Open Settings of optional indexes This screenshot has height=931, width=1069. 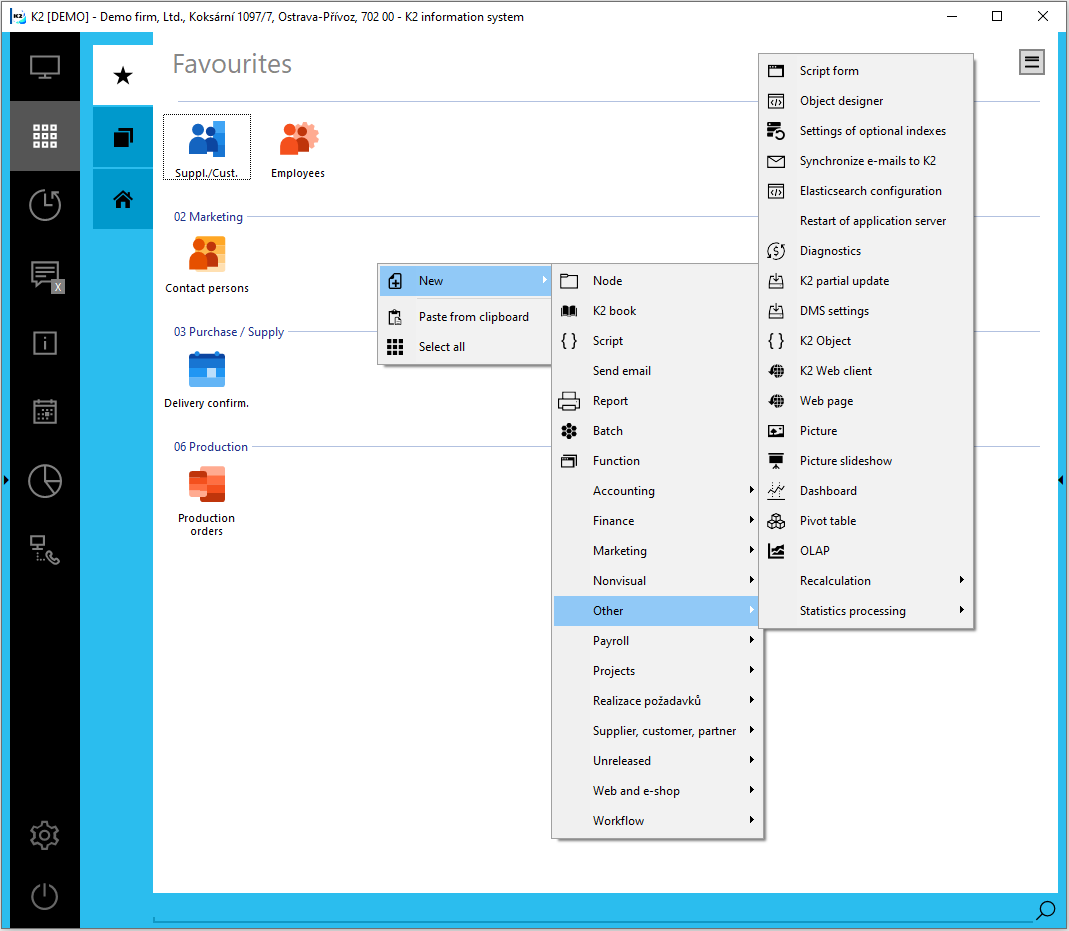click(866, 131)
